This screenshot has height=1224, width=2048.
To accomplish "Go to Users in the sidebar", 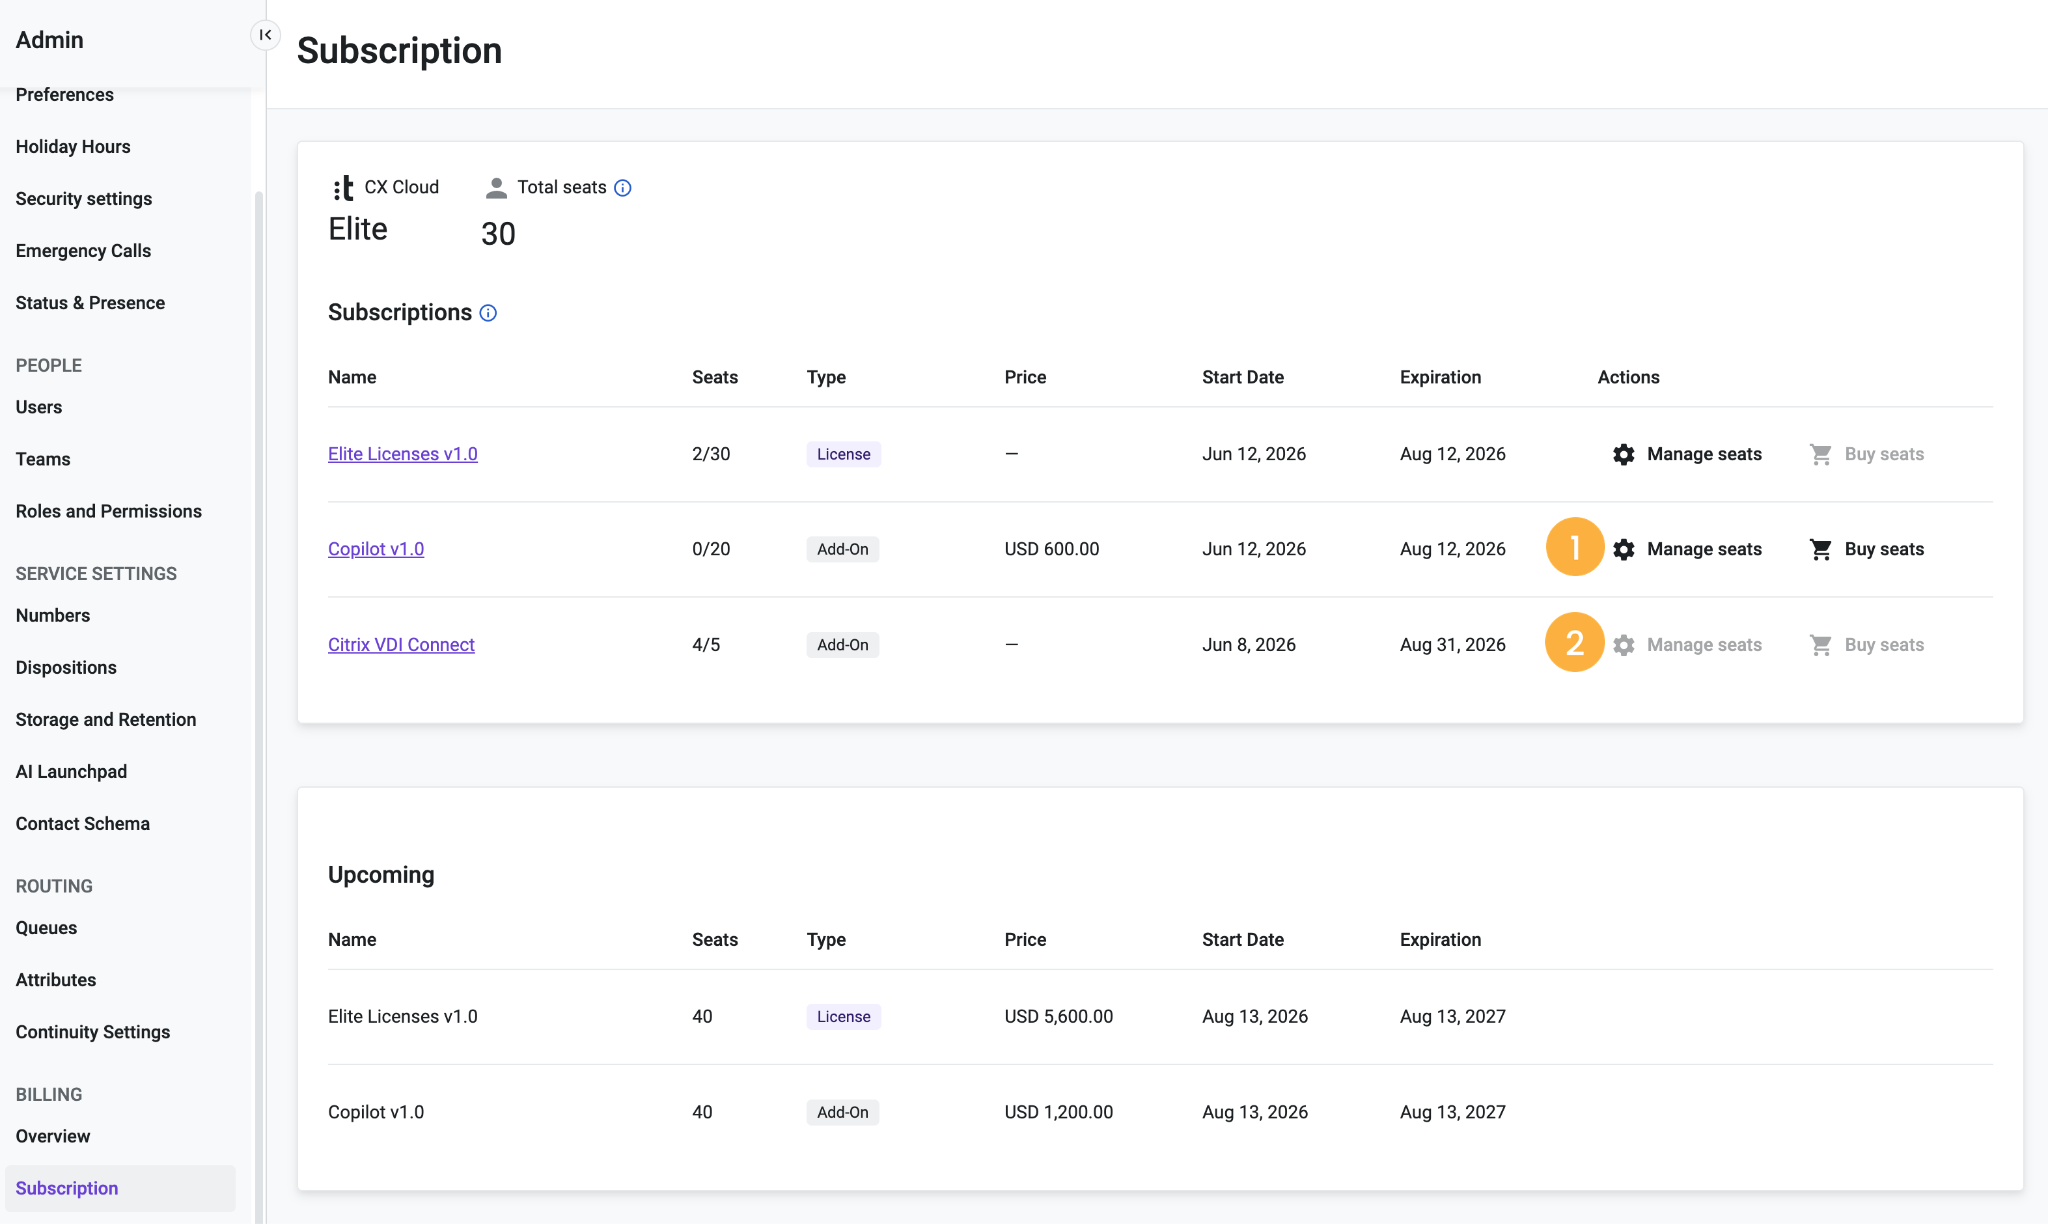I will tap(39, 407).
